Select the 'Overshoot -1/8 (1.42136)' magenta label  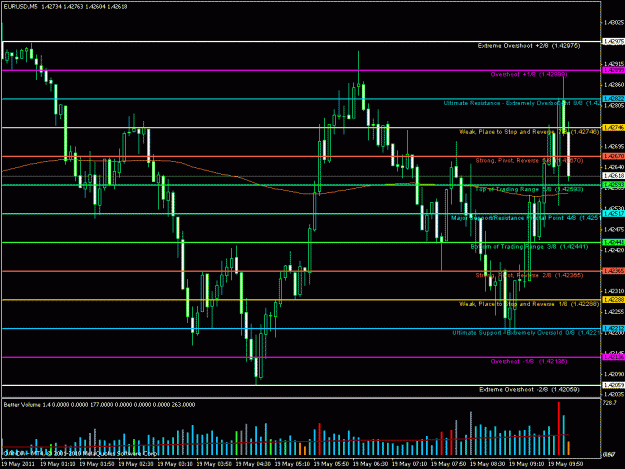(x=529, y=361)
